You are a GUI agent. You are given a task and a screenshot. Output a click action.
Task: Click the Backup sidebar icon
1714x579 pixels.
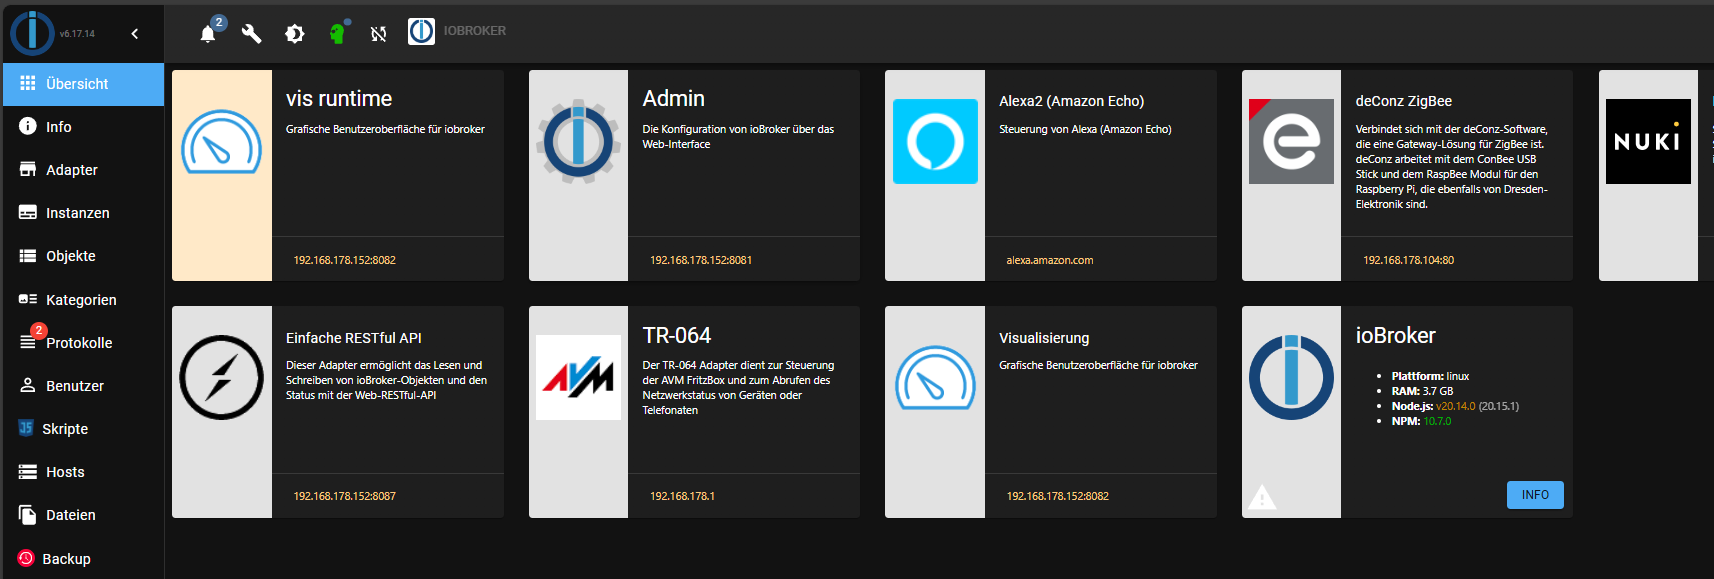(27, 558)
